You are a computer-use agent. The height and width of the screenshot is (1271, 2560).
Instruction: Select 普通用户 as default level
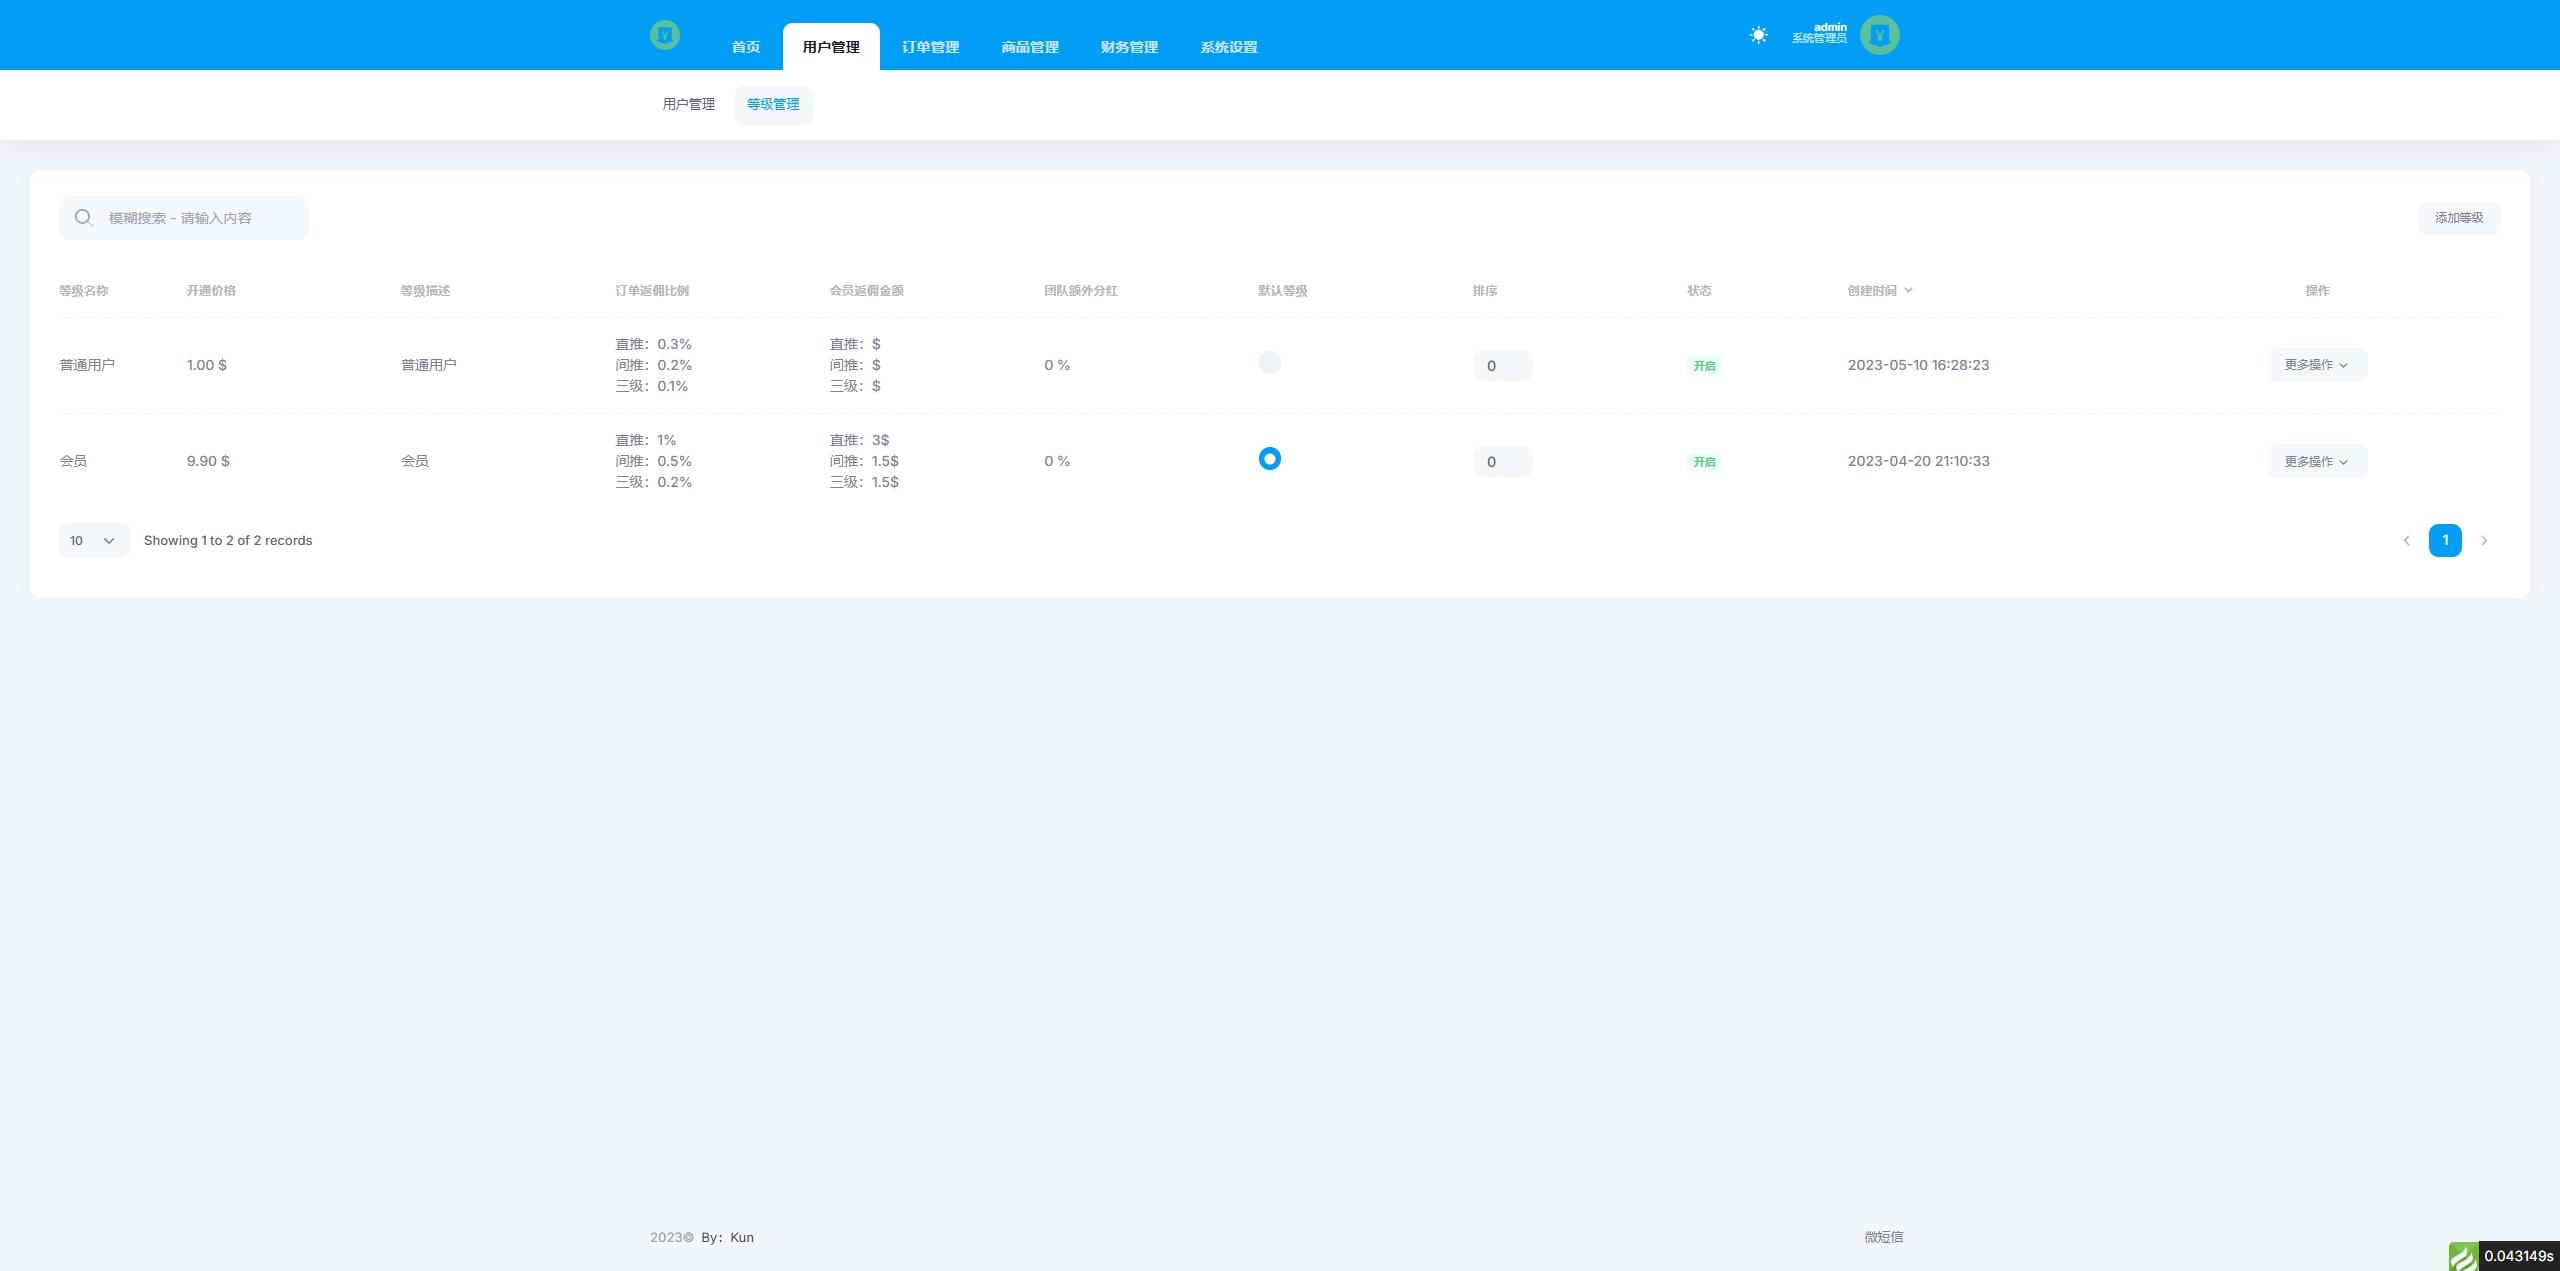pyautogui.click(x=1269, y=363)
